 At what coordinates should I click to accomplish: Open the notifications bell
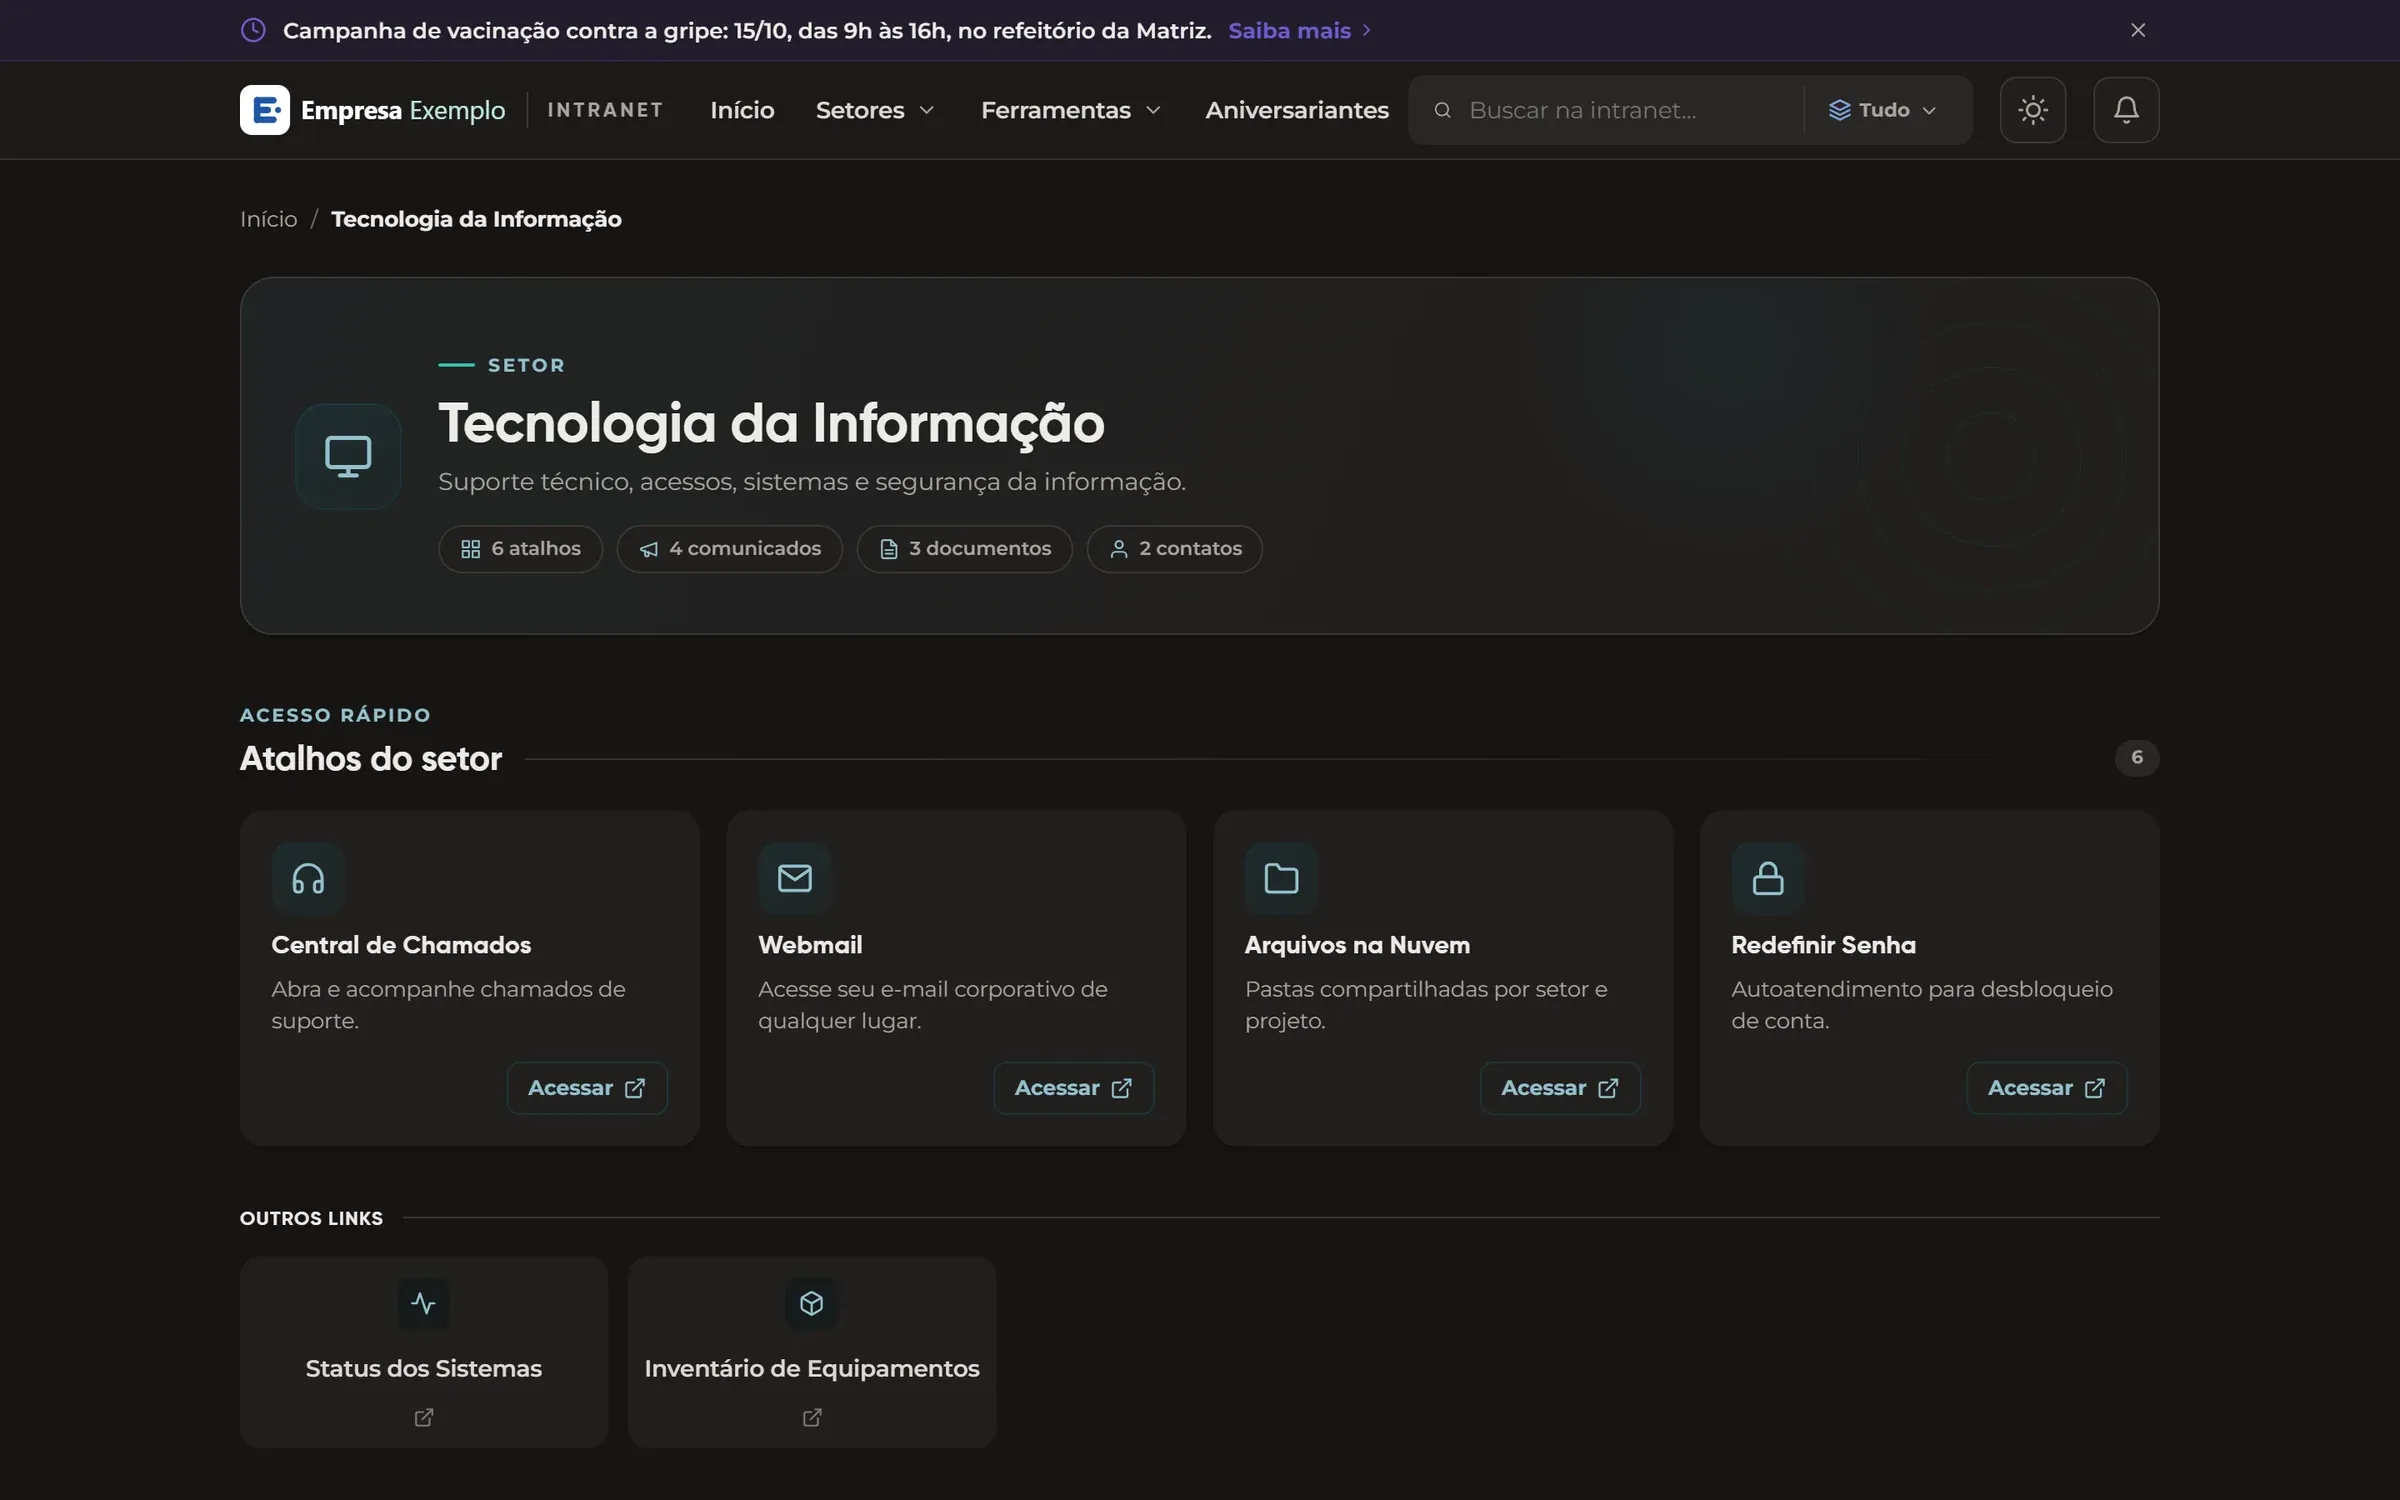[2126, 110]
